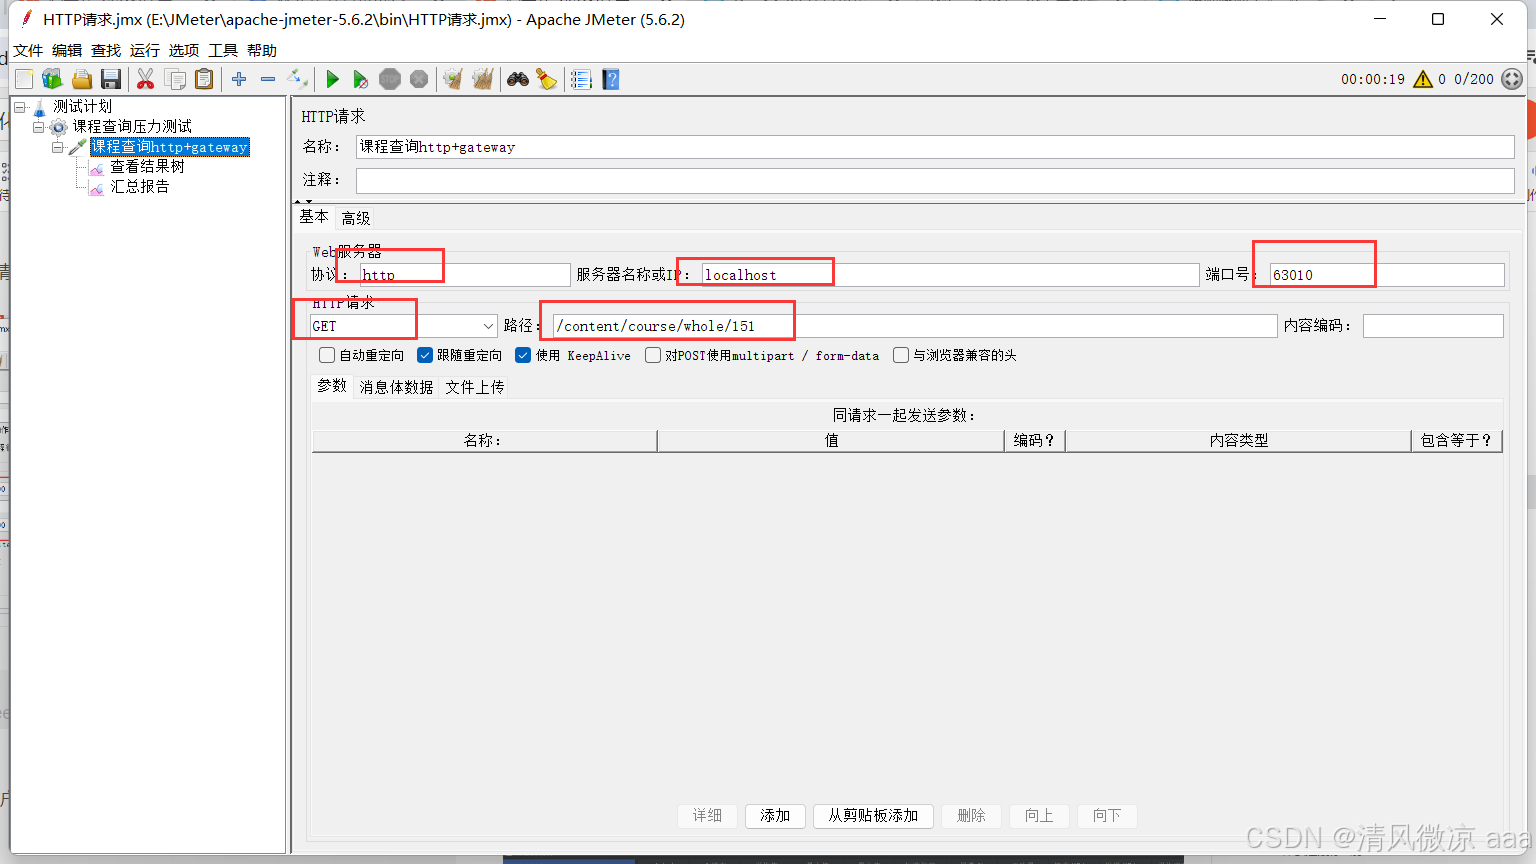Viewport: 1536px width, 864px height.
Task: Start the test with green play icon
Action: (x=333, y=79)
